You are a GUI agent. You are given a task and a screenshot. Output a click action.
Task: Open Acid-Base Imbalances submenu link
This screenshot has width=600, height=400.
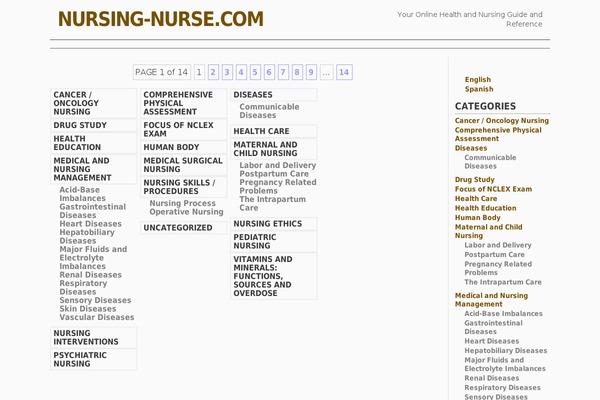pyautogui.click(x=82, y=194)
